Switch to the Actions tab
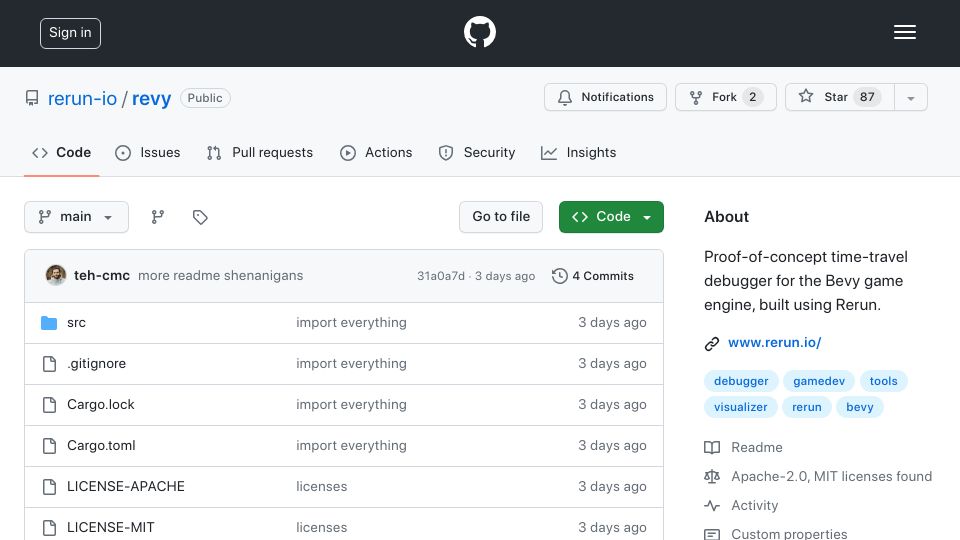The image size is (960, 540). pos(376,152)
